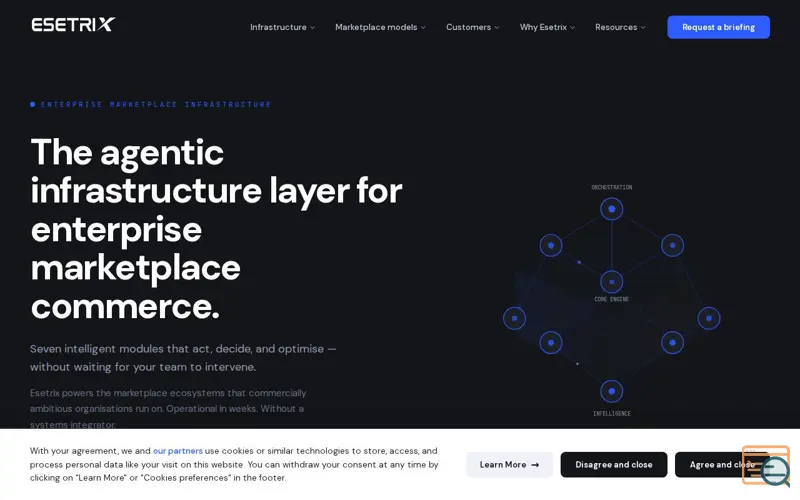
Task: Click the Esetrix logo
Action: pyautogui.click(x=73, y=24)
